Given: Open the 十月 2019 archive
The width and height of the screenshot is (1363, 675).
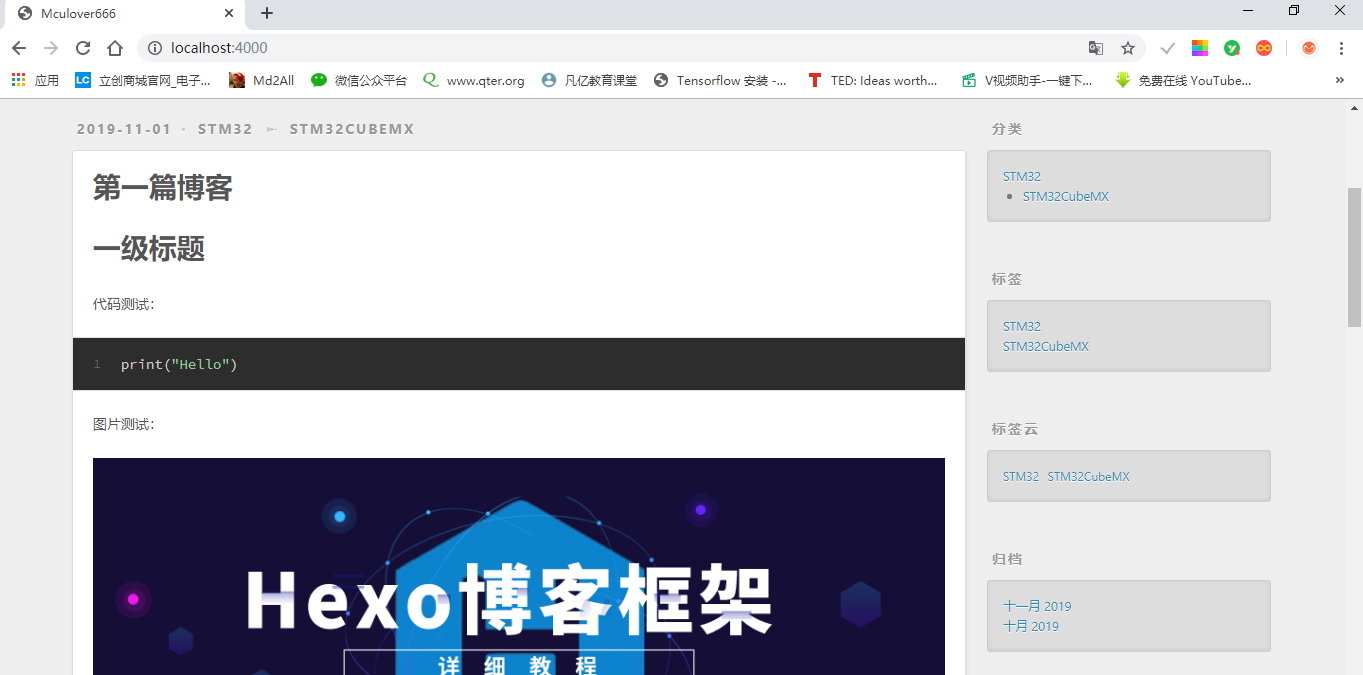Looking at the screenshot, I should point(1031,626).
